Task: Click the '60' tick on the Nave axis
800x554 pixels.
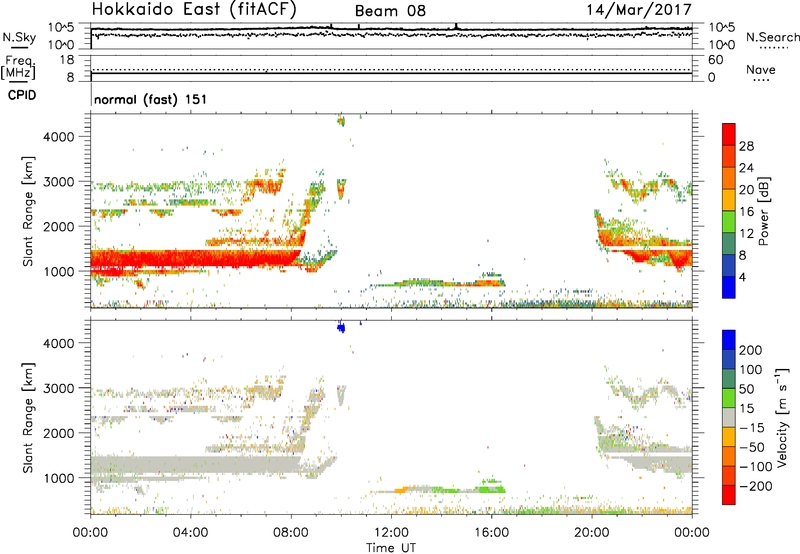Action: pos(716,60)
